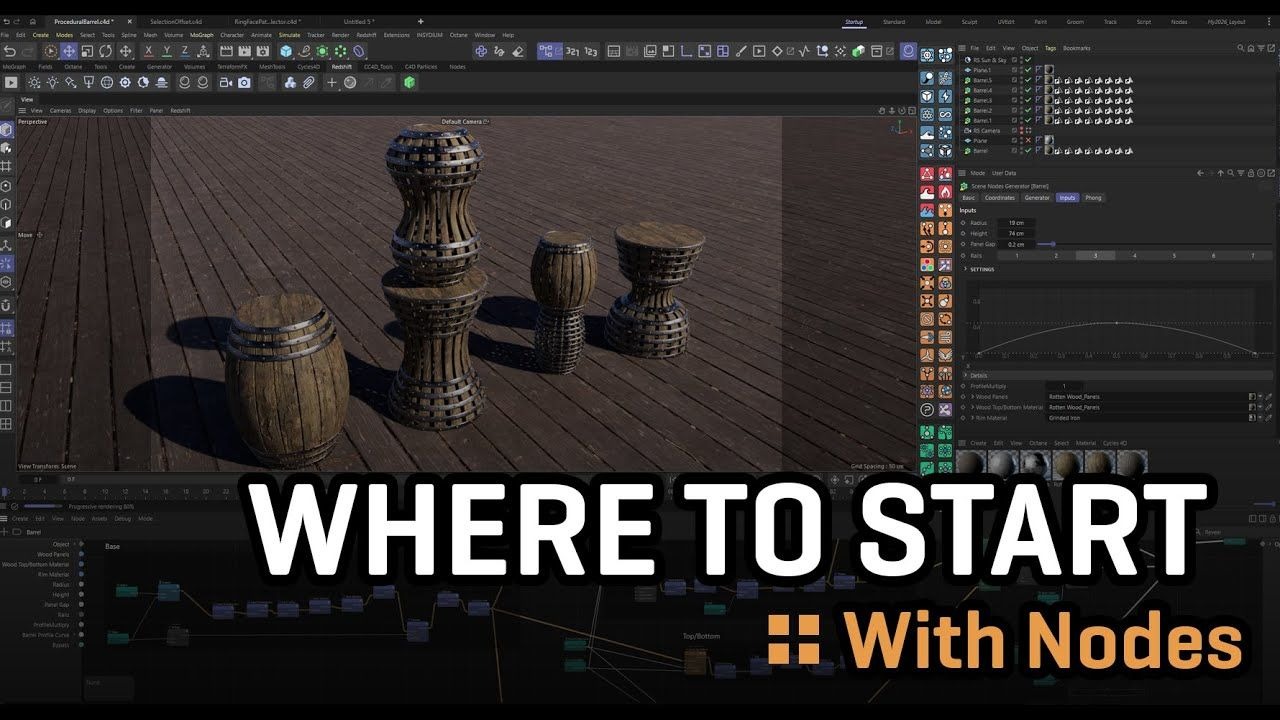Open the MoGraph menu in the menu bar

point(201,35)
